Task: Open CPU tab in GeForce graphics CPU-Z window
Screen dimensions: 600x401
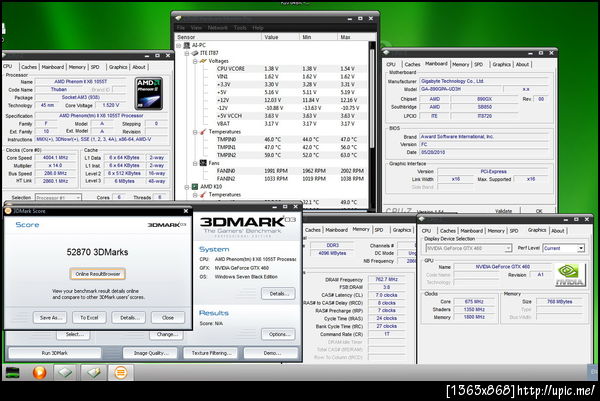Action: click(x=426, y=231)
